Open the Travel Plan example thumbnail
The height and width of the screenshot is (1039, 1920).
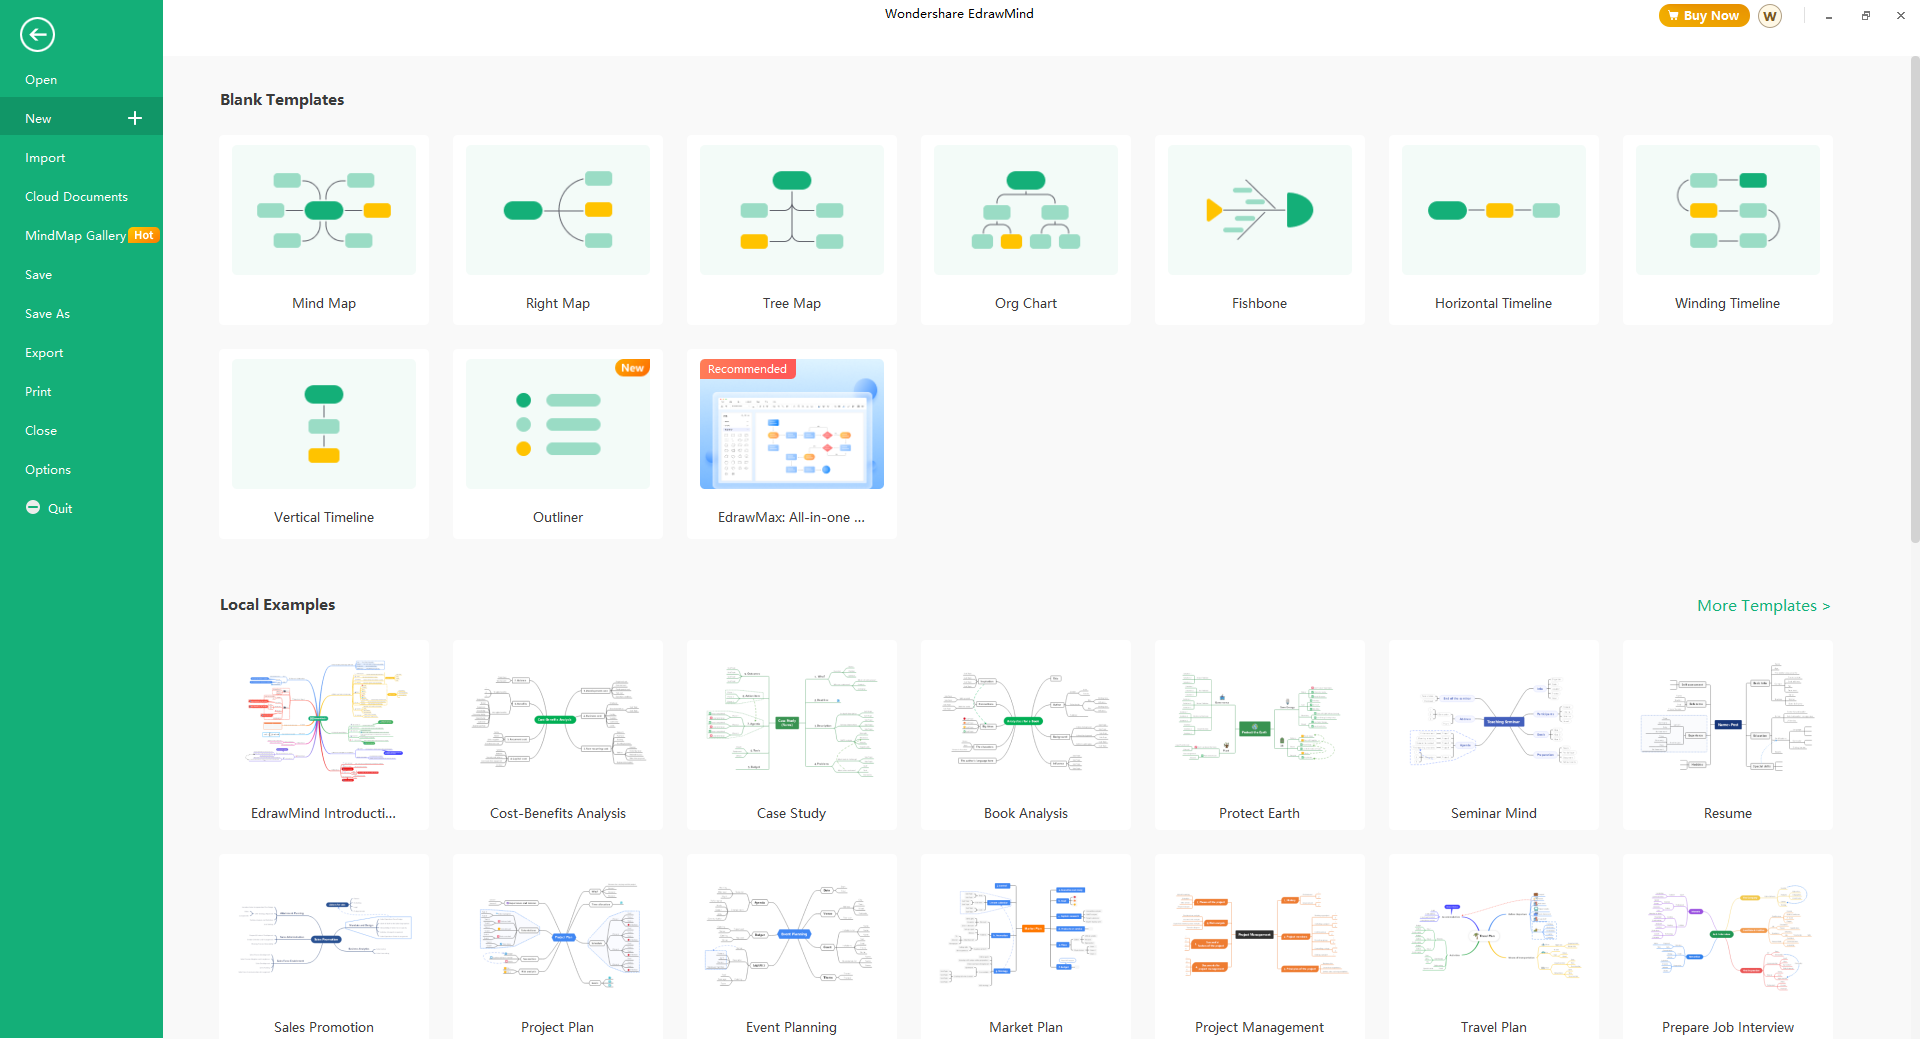pyautogui.click(x=1494, y=935)
